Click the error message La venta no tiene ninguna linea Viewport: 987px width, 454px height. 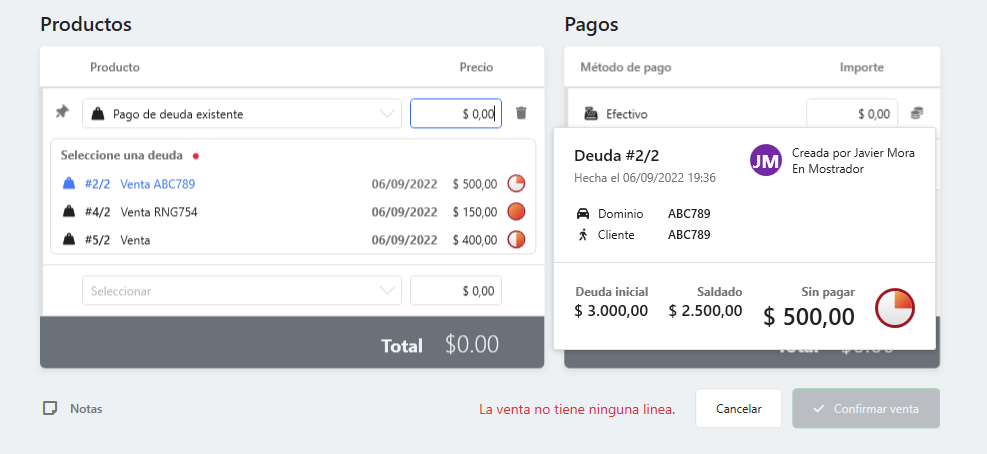[x=577, y=409]
